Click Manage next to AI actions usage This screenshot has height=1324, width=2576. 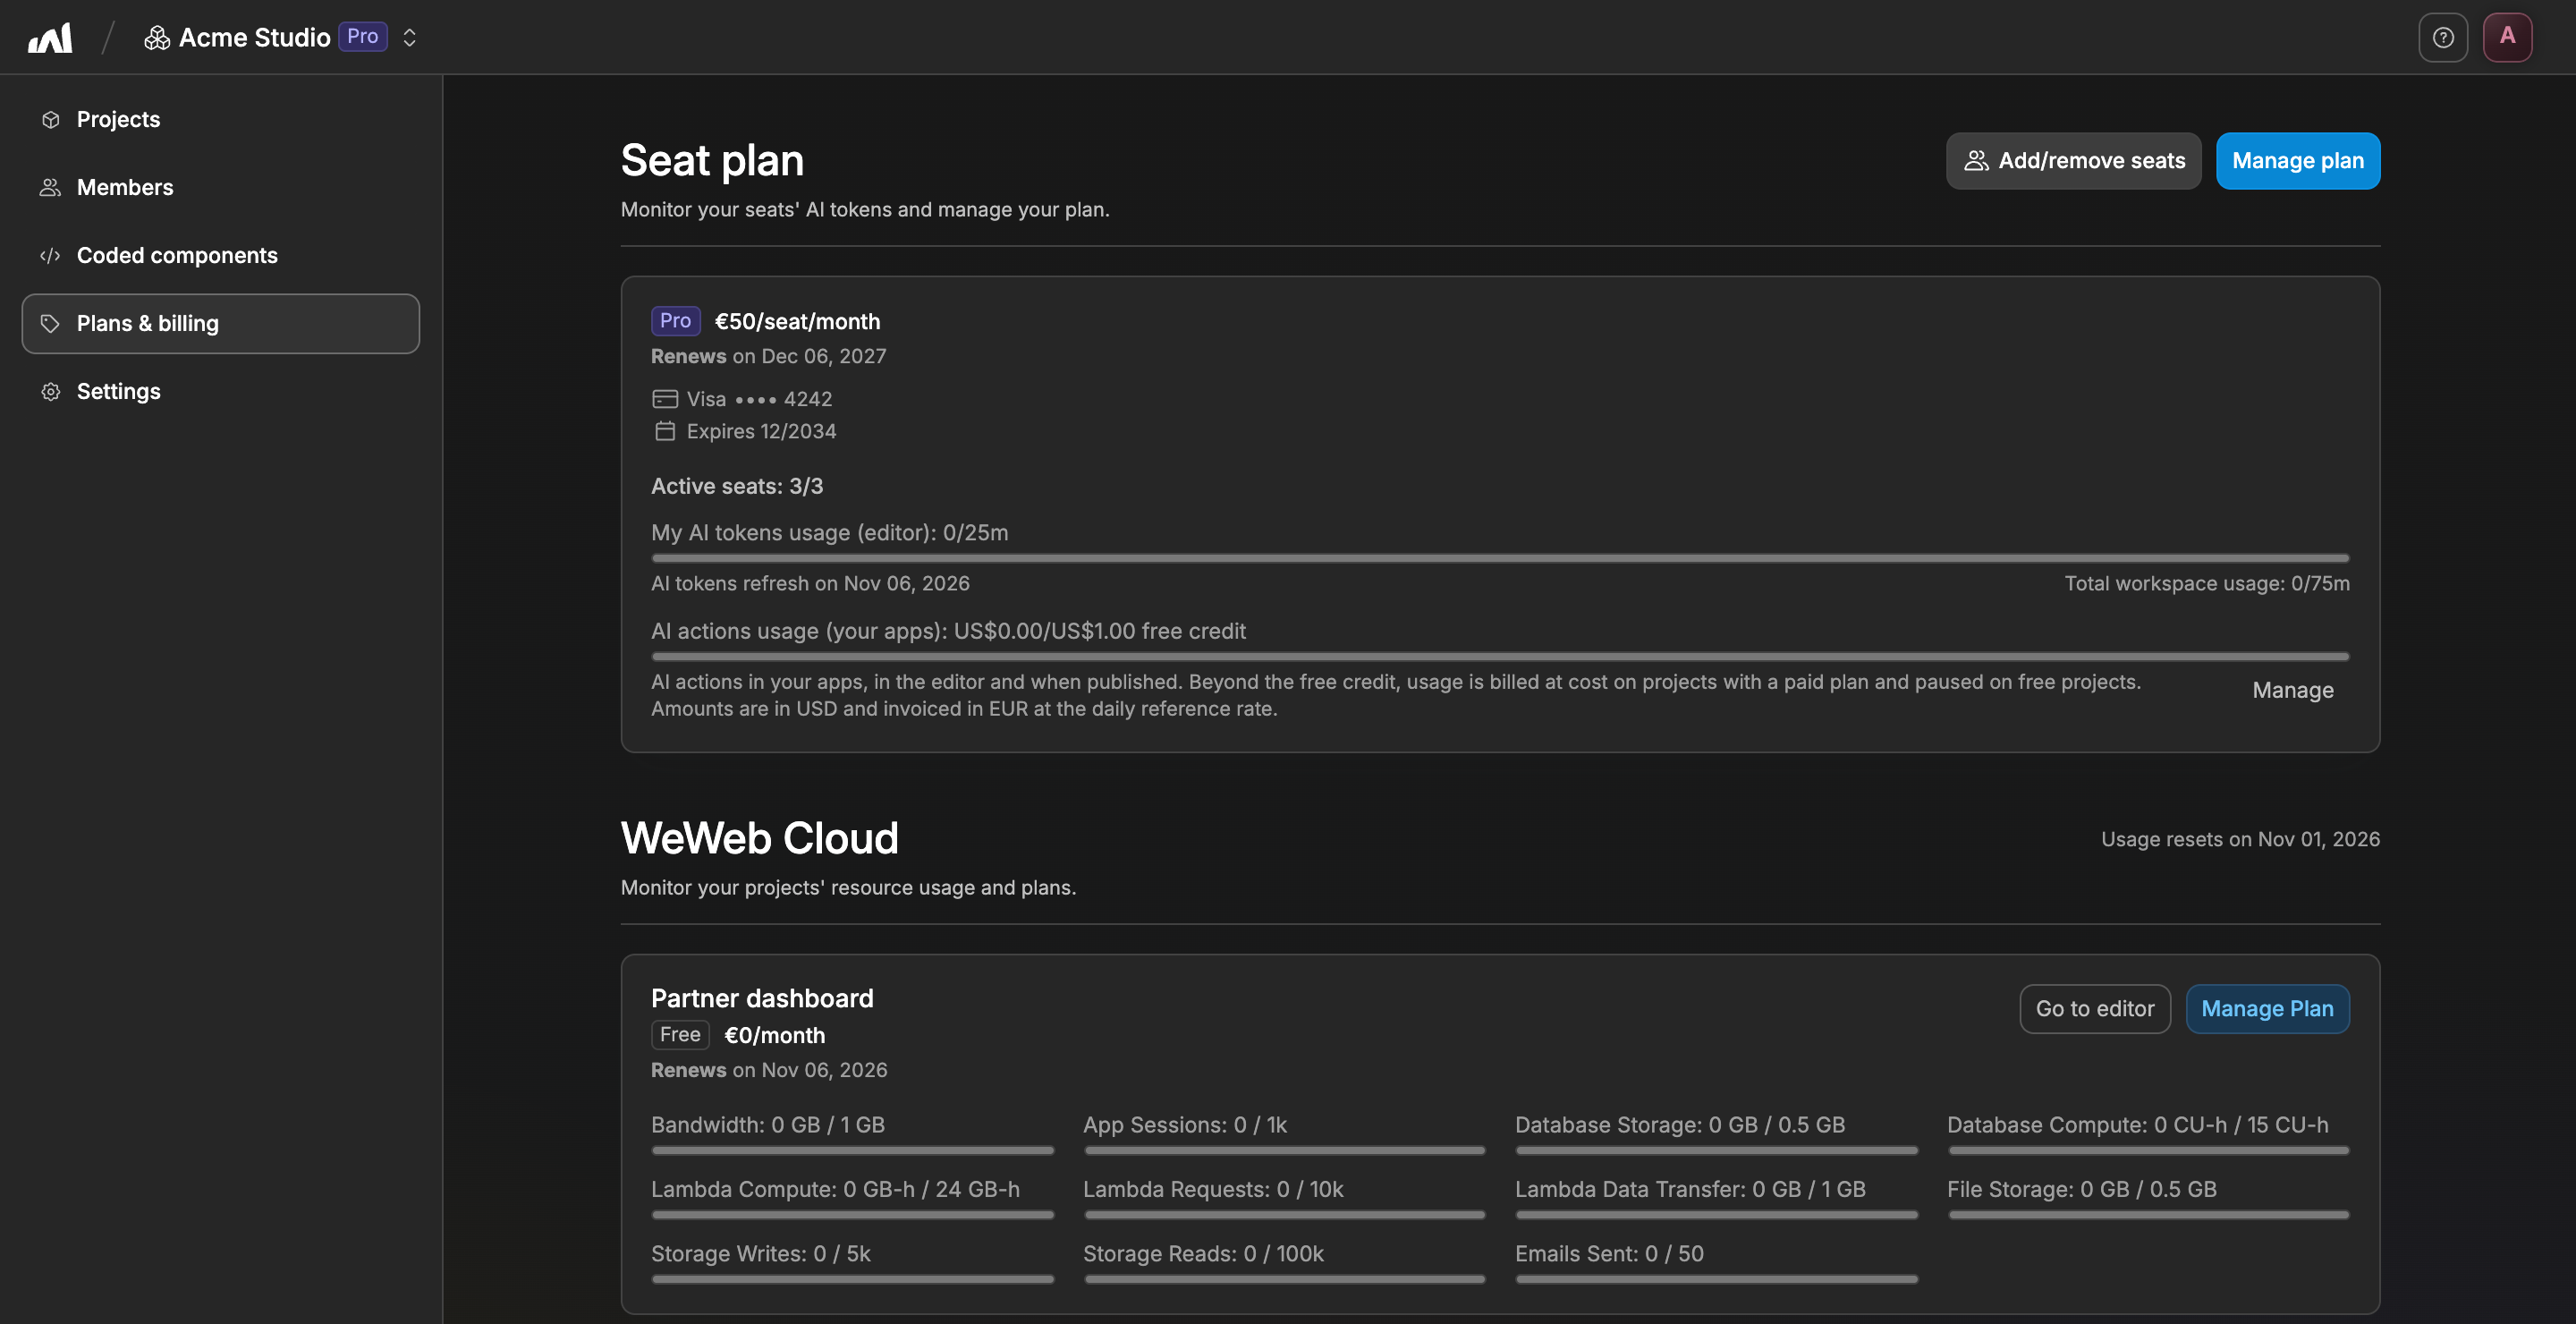pyautogui.click(x=2292, y=691)
